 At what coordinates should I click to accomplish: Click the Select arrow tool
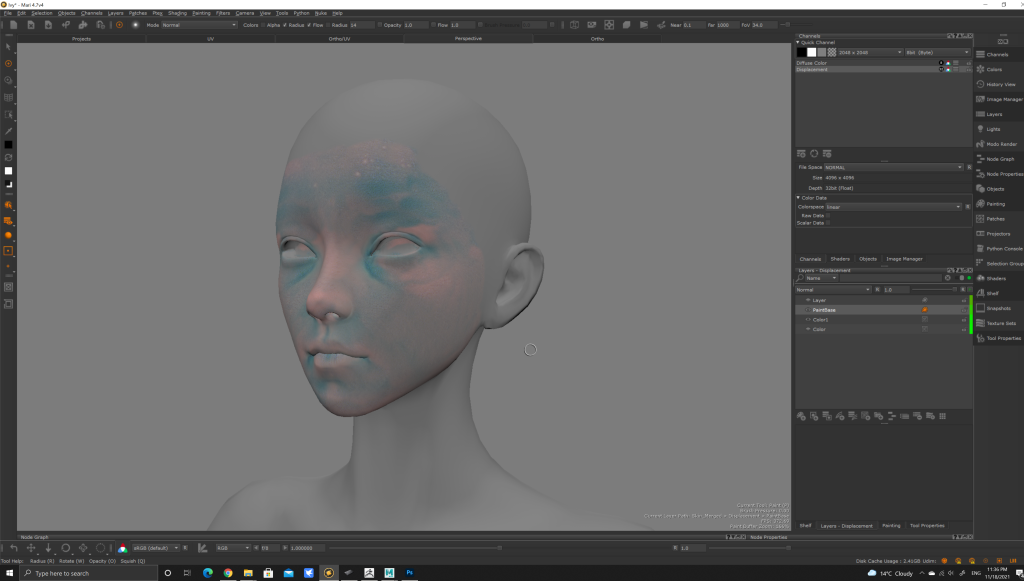point(8,47)
